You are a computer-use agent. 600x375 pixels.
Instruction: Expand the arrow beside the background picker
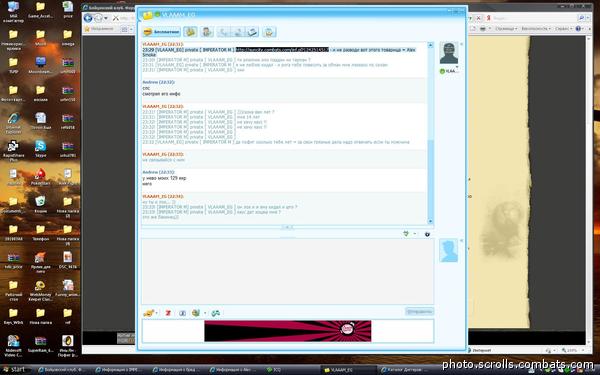pyautogui.click(x=205, y=313)
